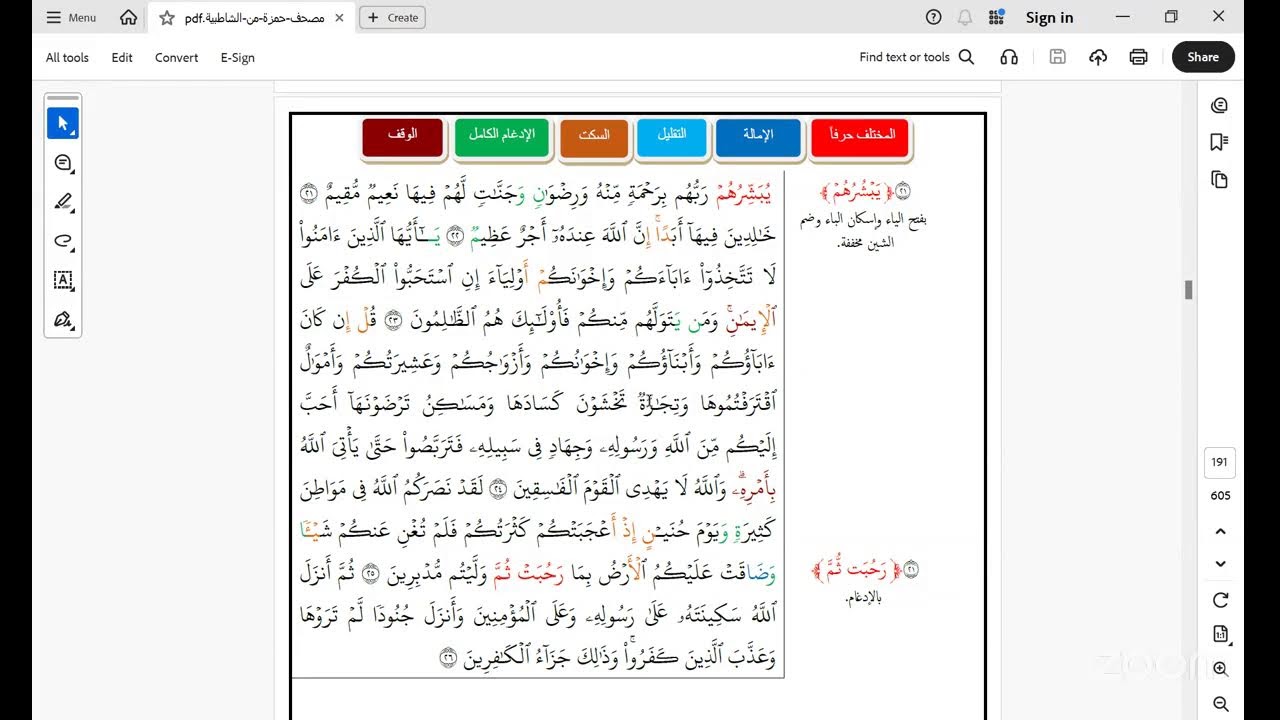Click the Create new tab button

coord(392,17)
